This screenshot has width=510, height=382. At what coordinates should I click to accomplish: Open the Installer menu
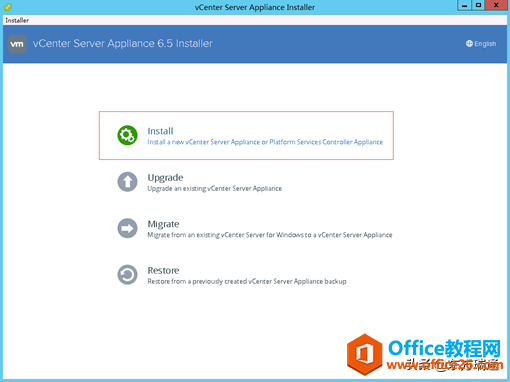click(x=17, y=20)
